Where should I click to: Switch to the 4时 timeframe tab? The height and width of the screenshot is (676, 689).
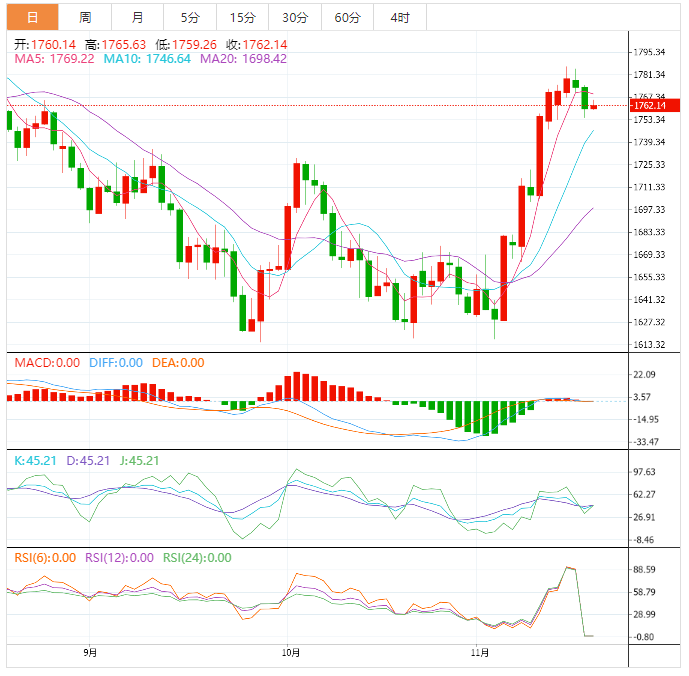coord(400,17)
